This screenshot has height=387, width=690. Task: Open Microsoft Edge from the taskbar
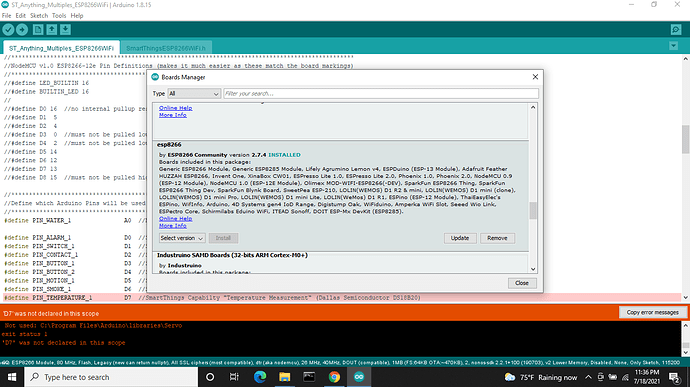click(260, 377)
